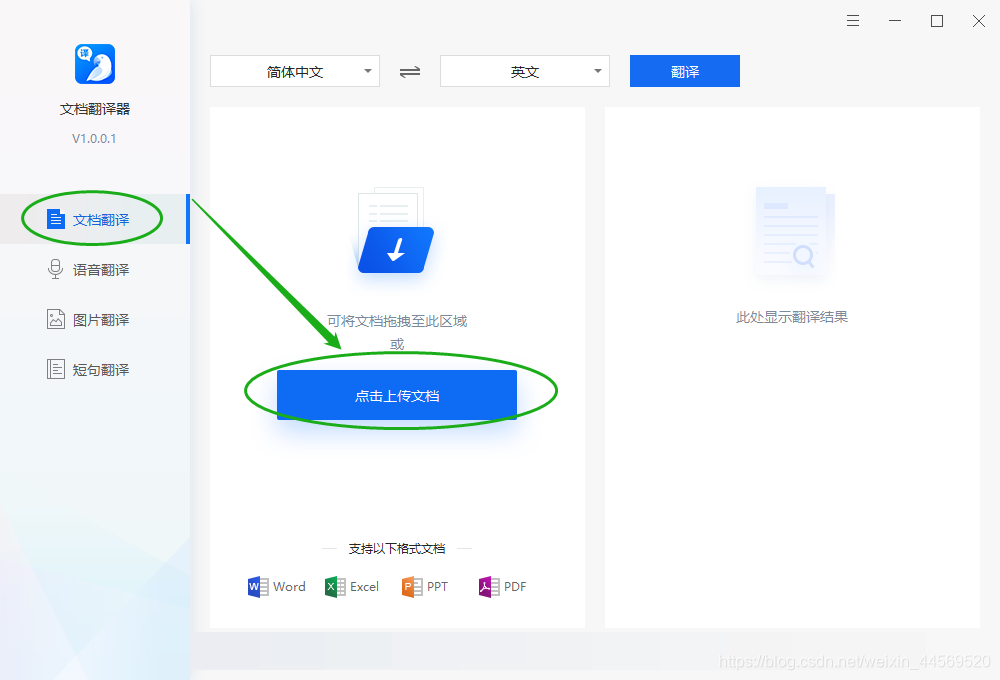Open the 简体中文 source language dropdown
Viewport: 1000px width, 680px height.
(295, 71)
